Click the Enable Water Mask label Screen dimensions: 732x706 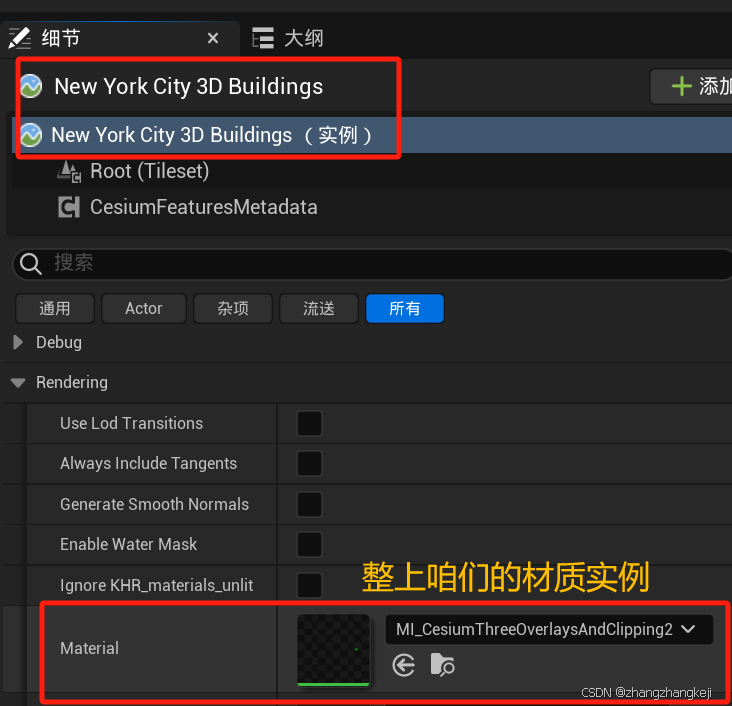128,544
